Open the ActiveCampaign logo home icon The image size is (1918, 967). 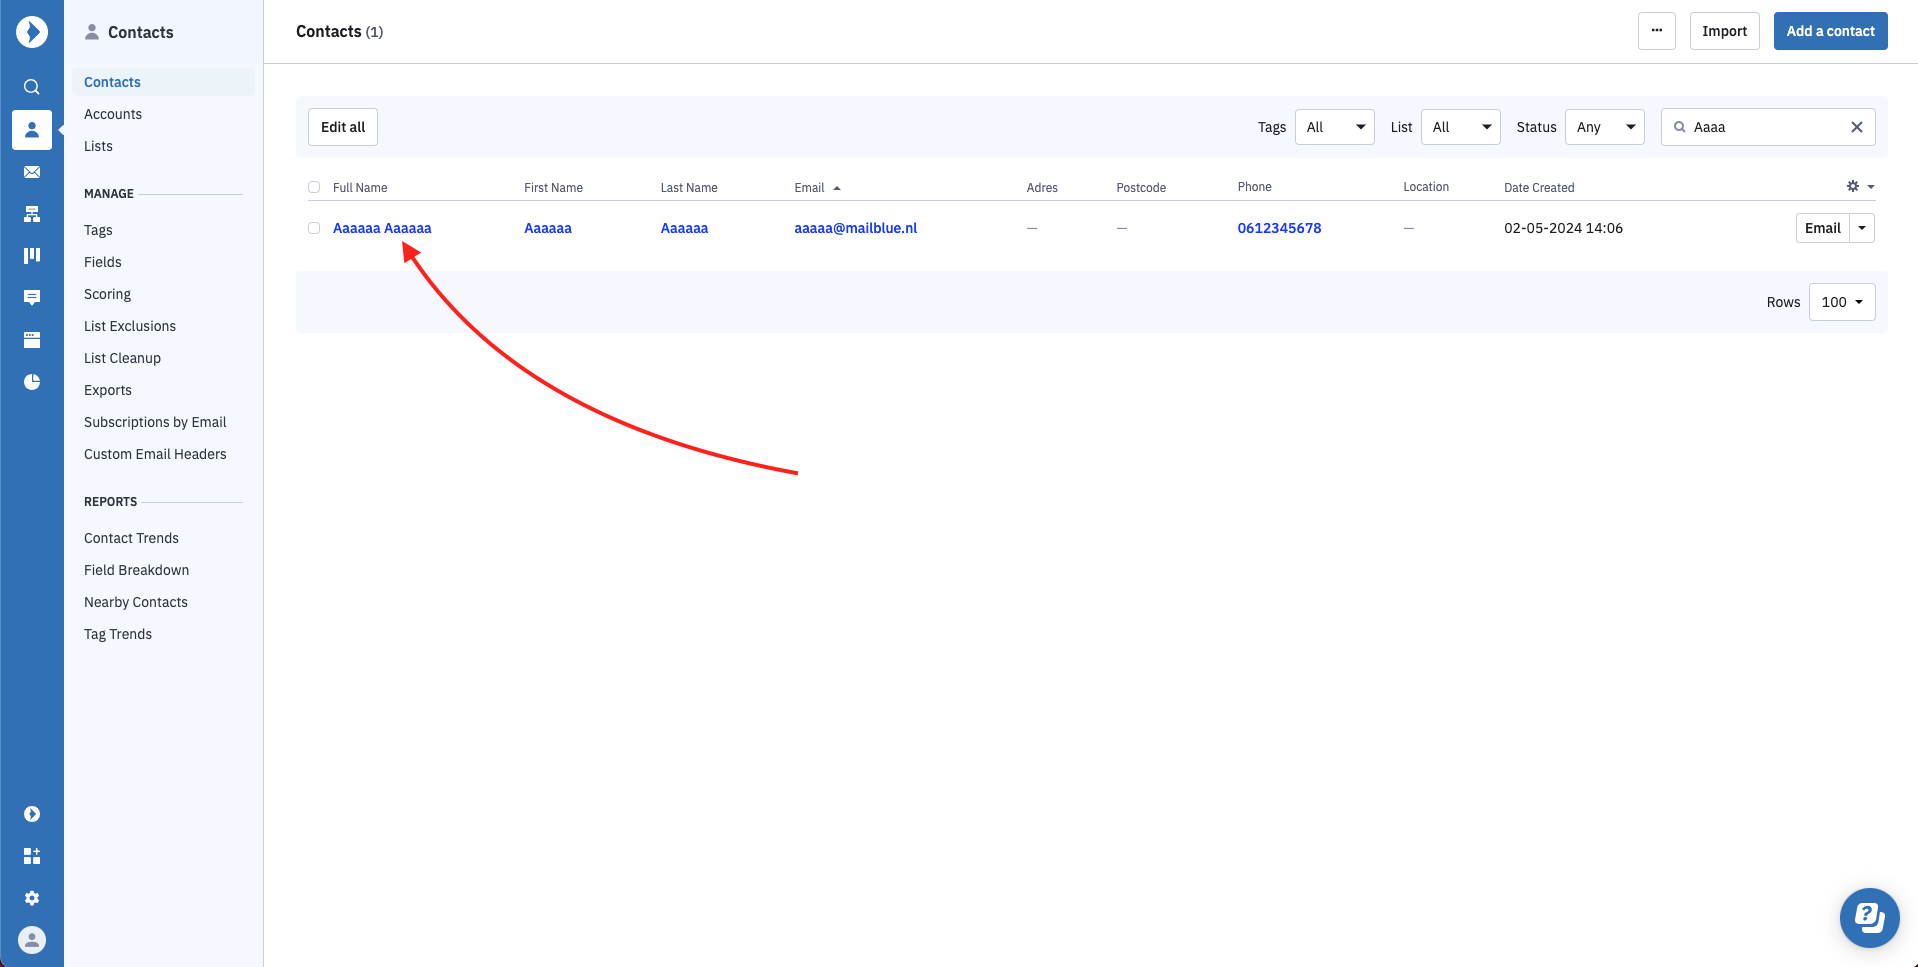coord(32,32)
